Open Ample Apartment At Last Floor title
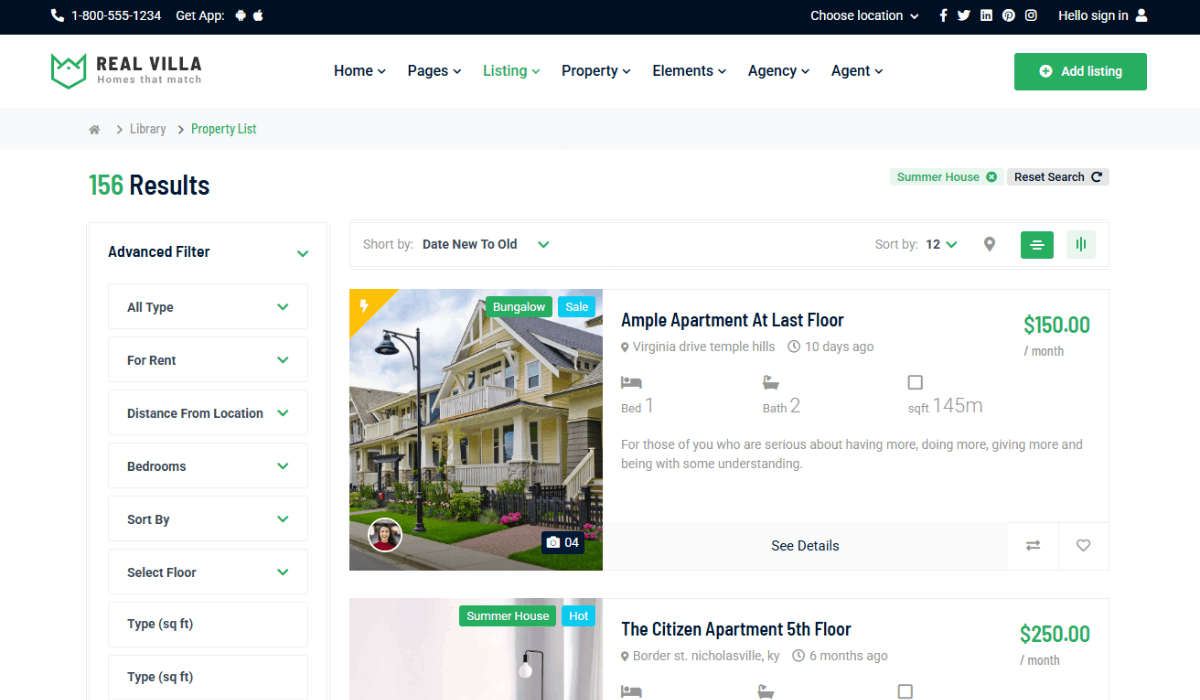1200x700 pixels. point(732,320)
